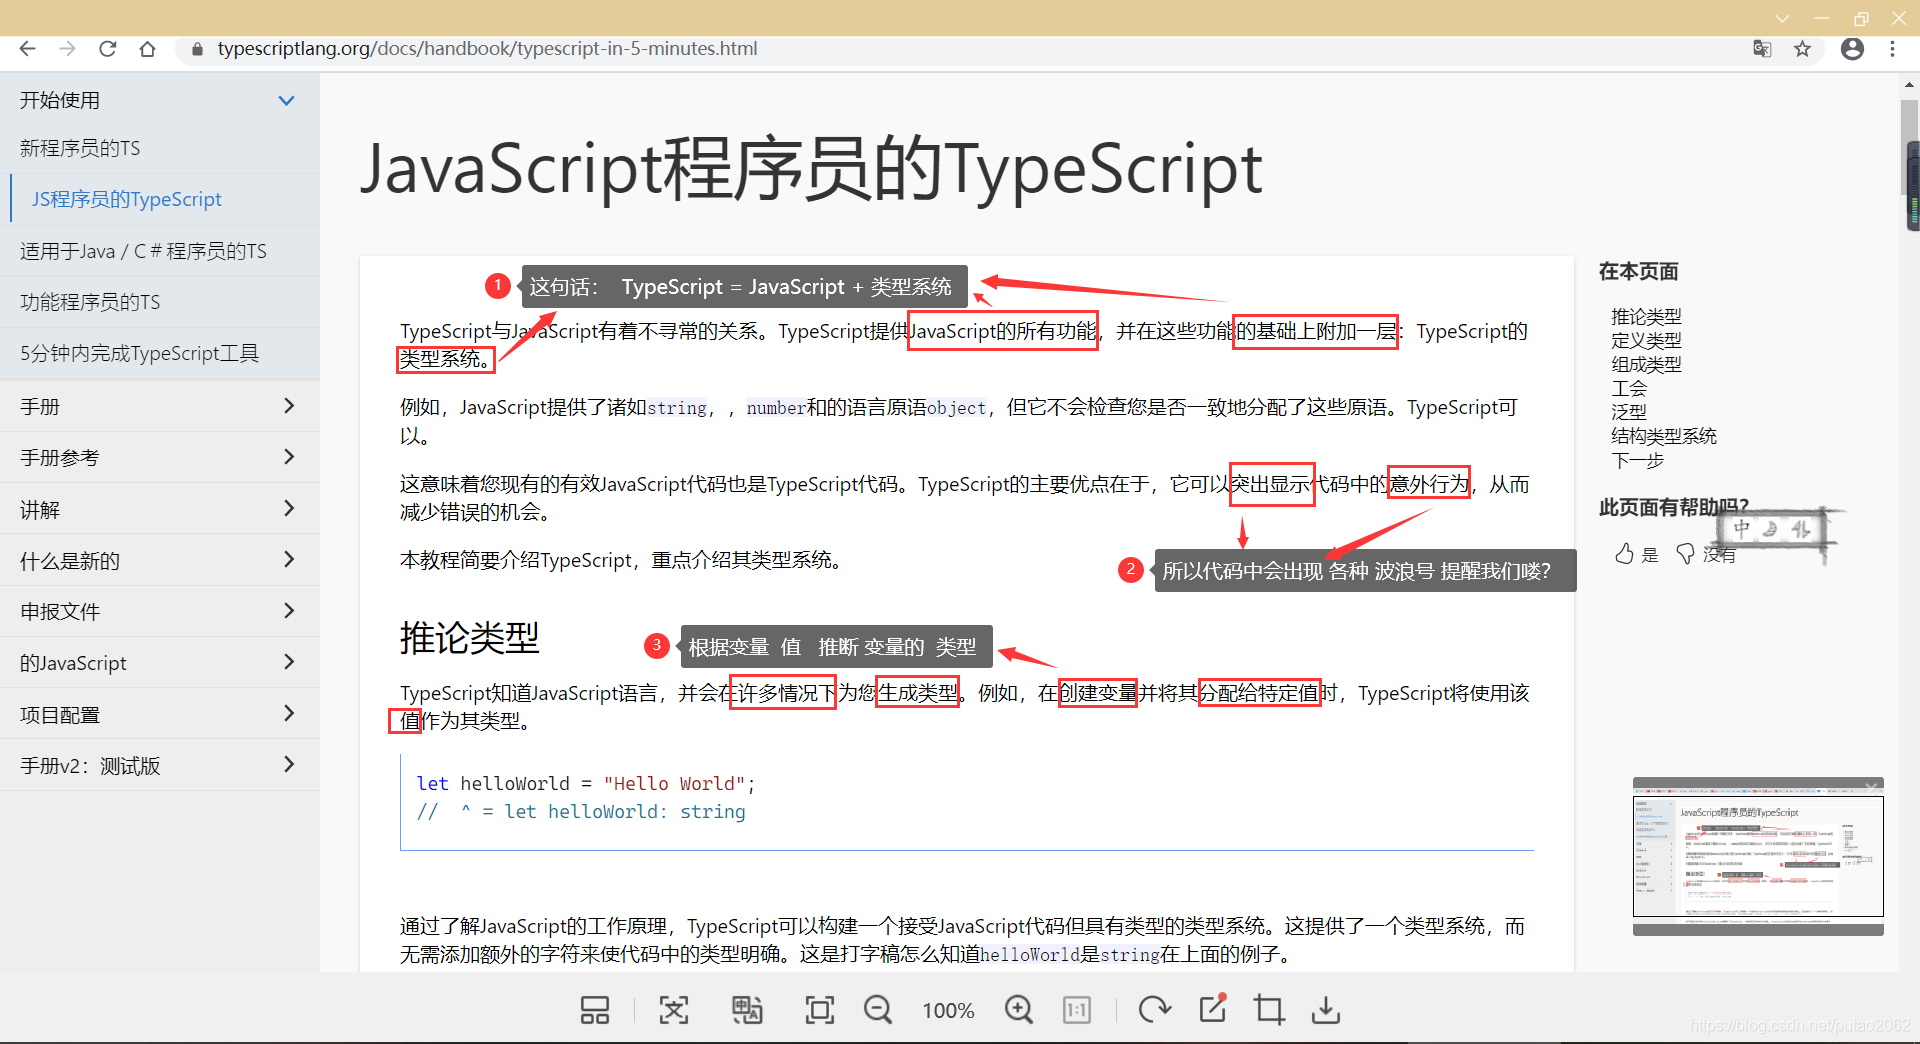The height and width of the screenshot is (1044, 1920).
Task: Jump to 下一步 in page contents
Action: (x=1637, y=460)
